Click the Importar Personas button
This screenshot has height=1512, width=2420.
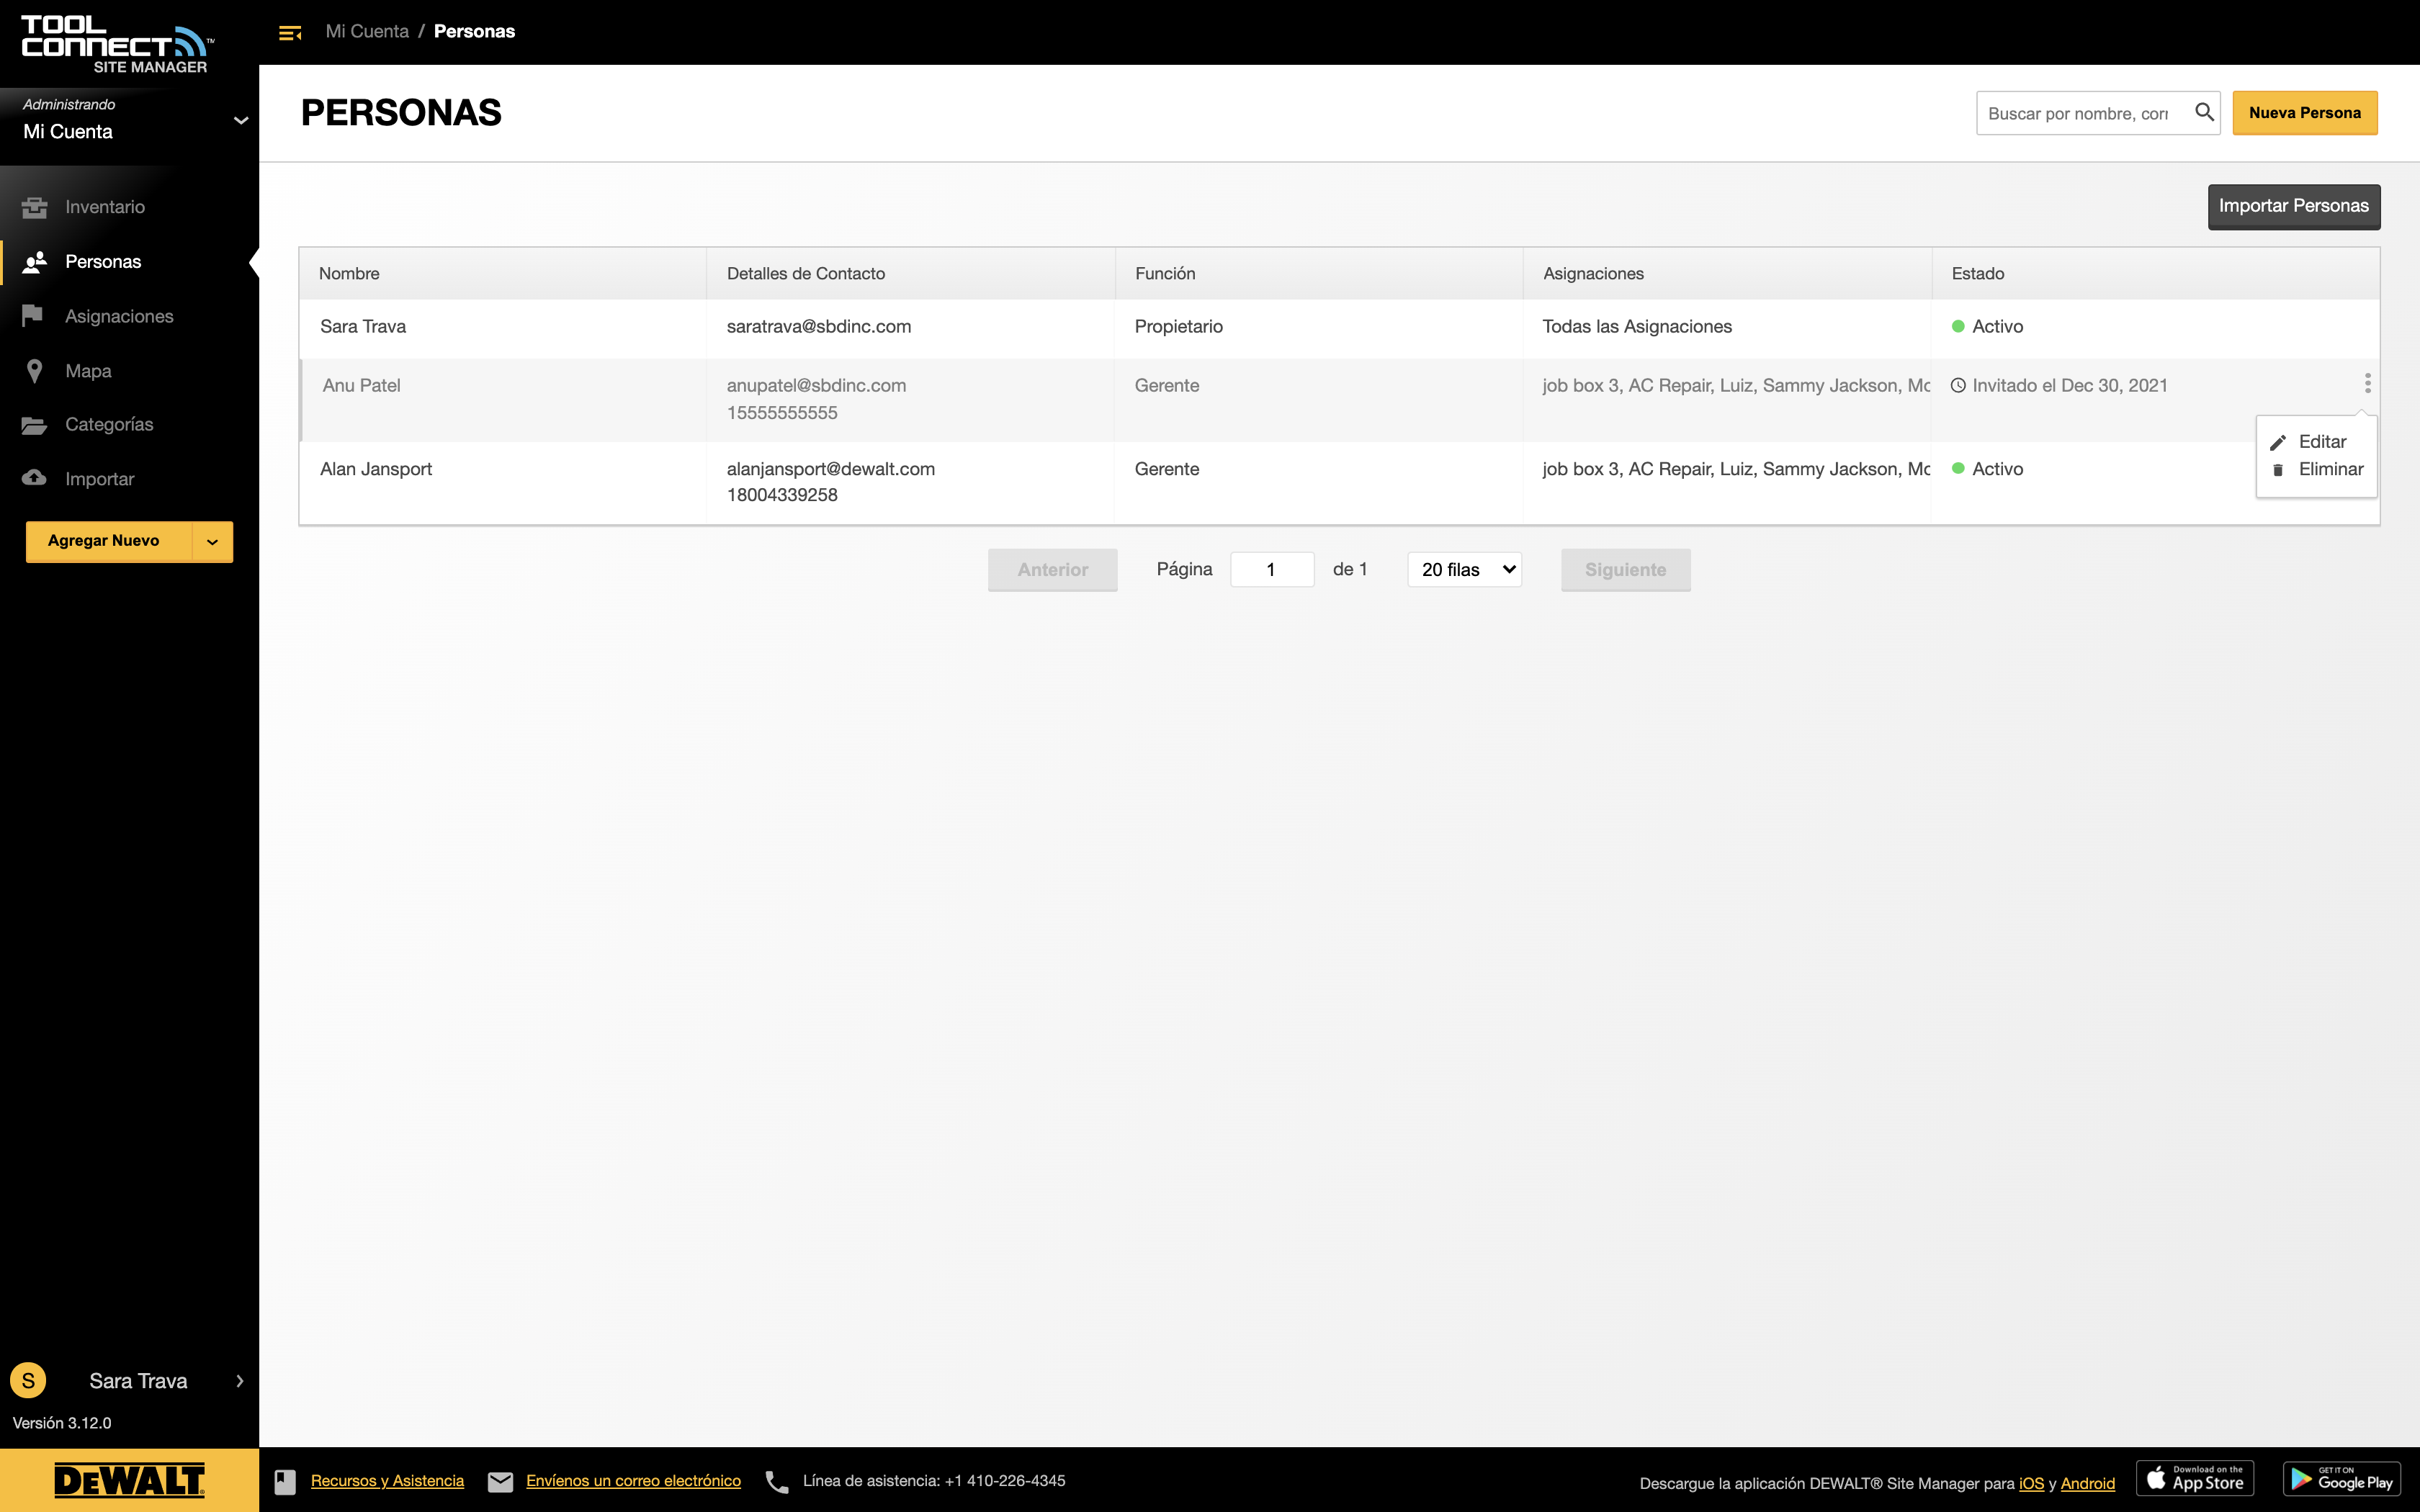tap(2293, 207)
